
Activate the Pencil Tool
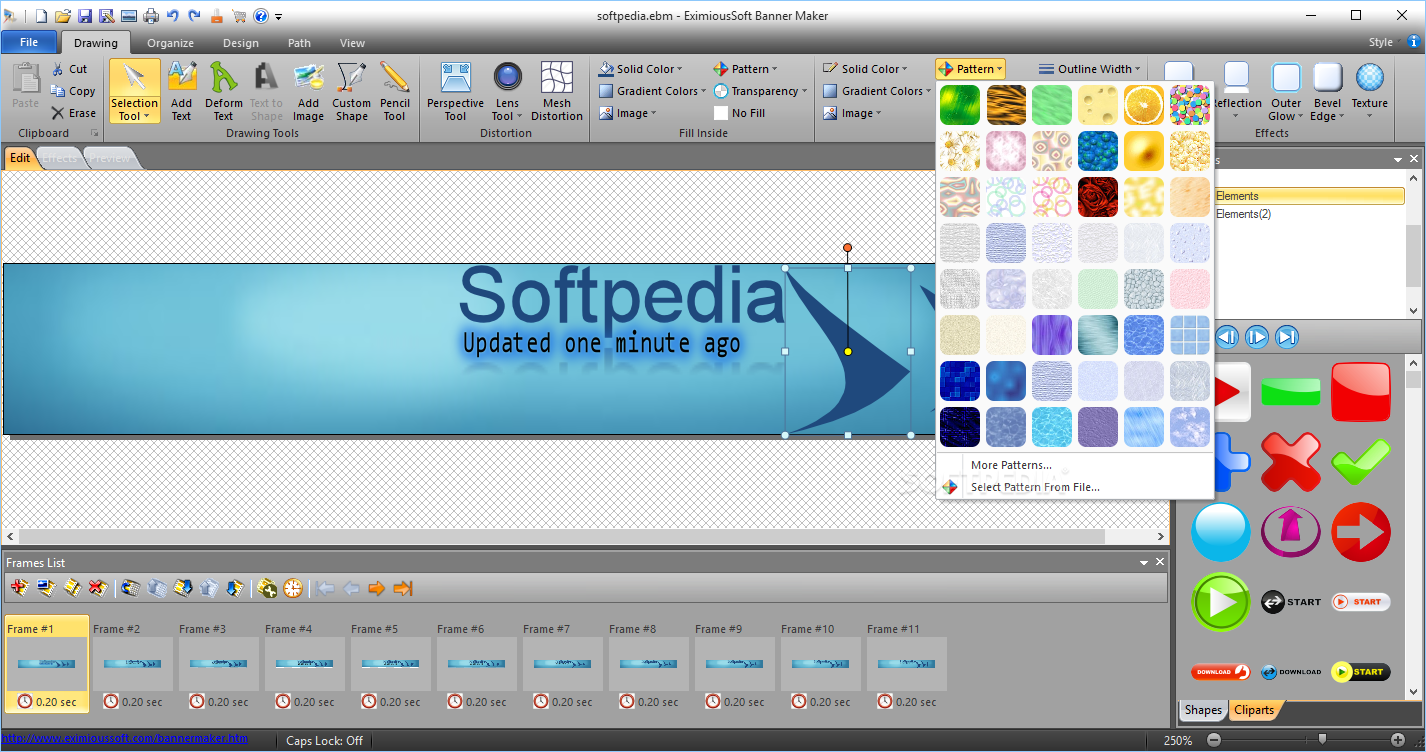[x=395, y=91]
